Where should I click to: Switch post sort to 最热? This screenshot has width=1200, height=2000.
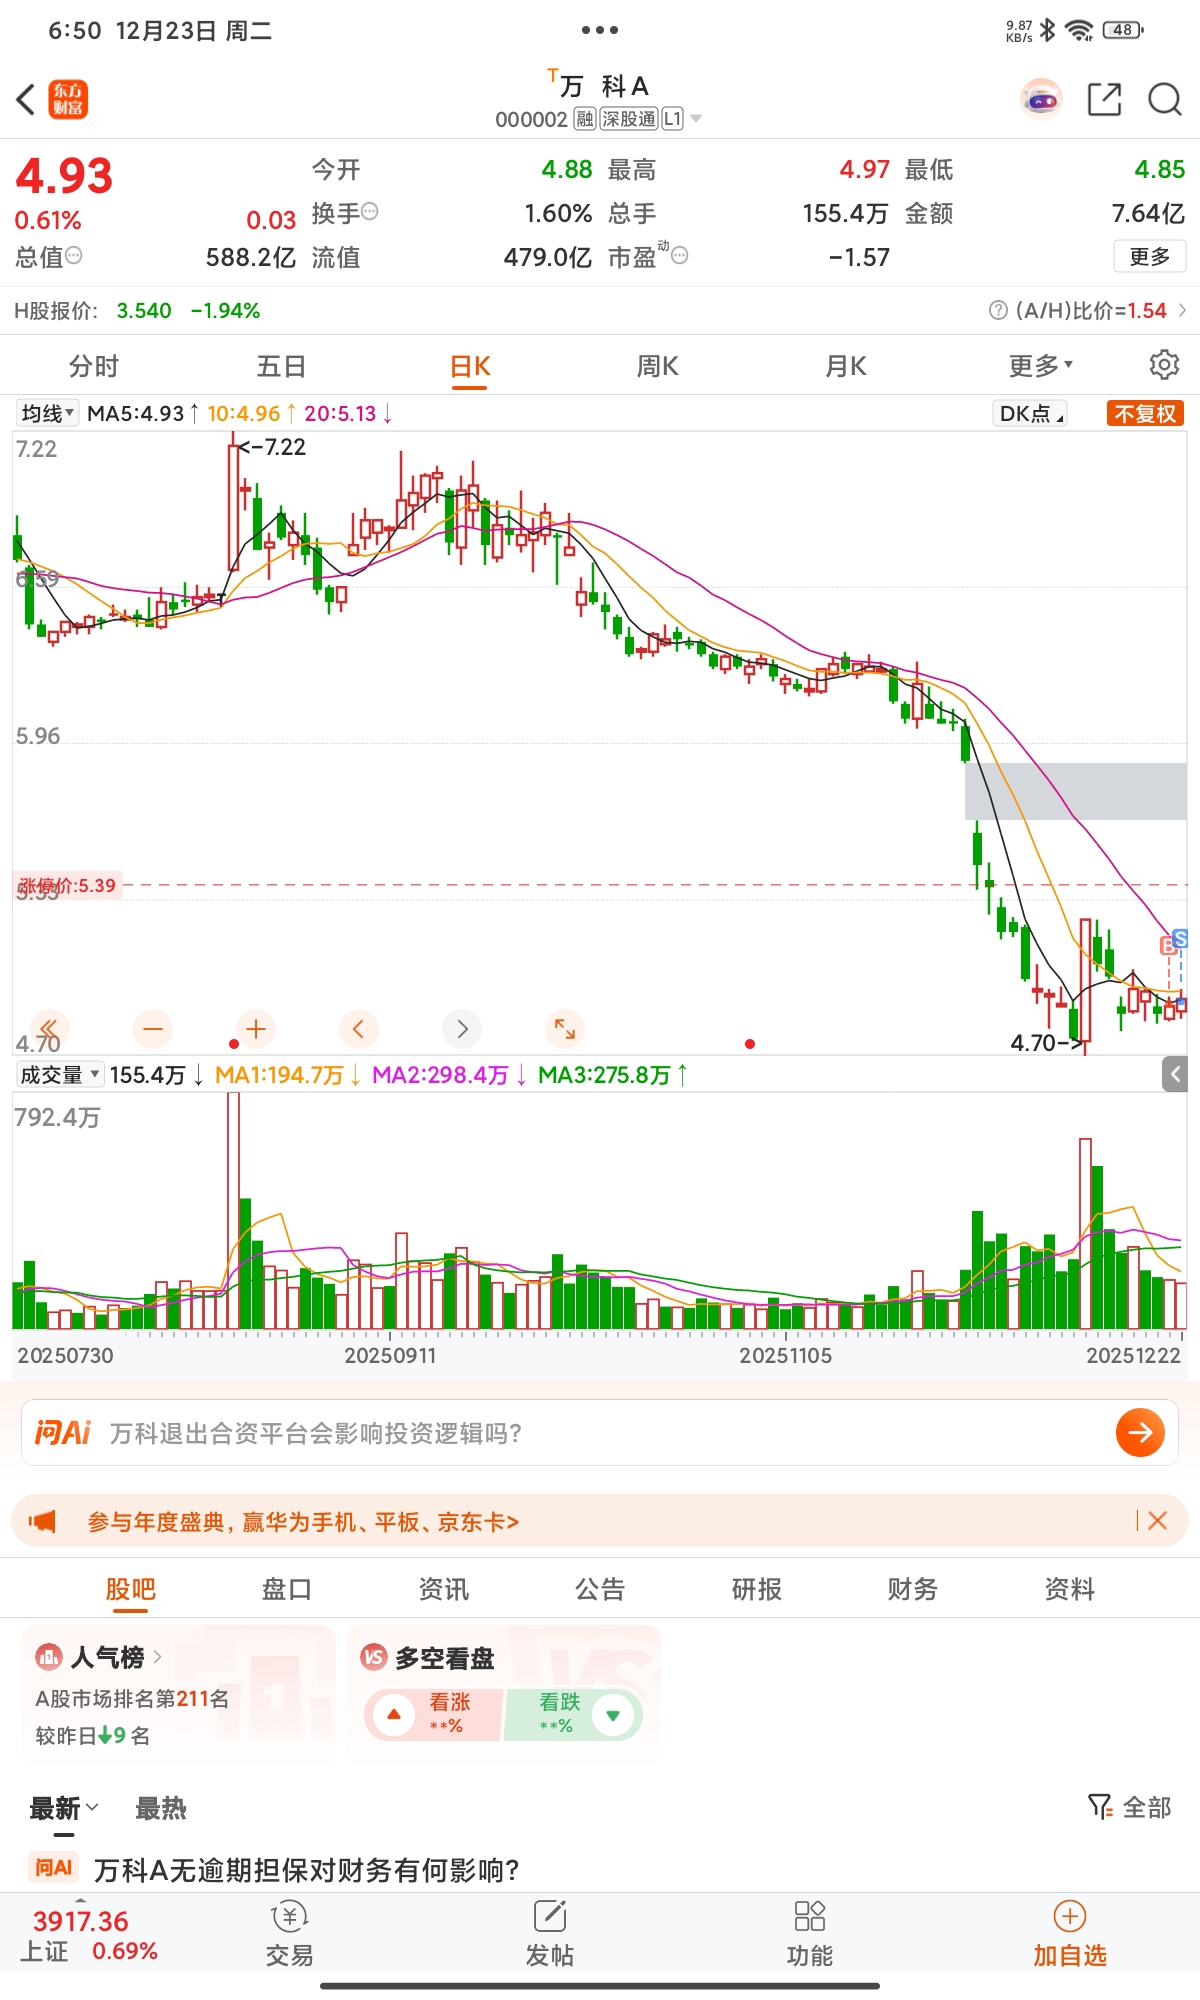161,1808
